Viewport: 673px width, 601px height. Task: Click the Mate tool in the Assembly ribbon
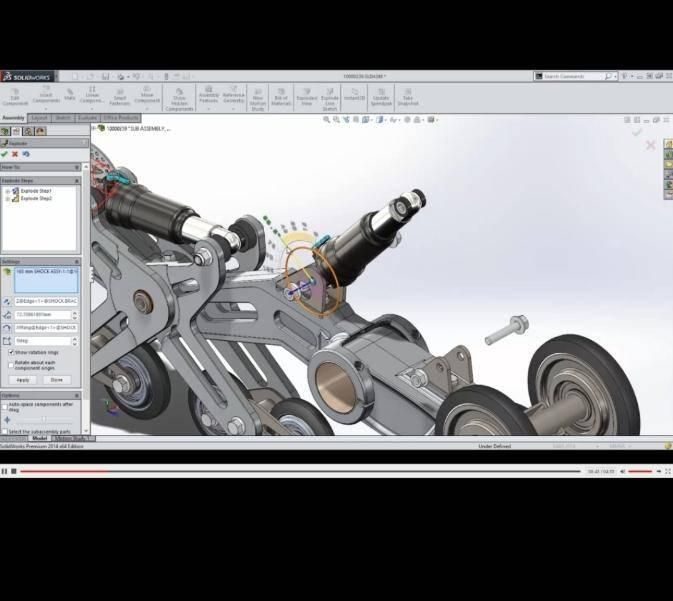pyautogui.click(x=70, y=95)
